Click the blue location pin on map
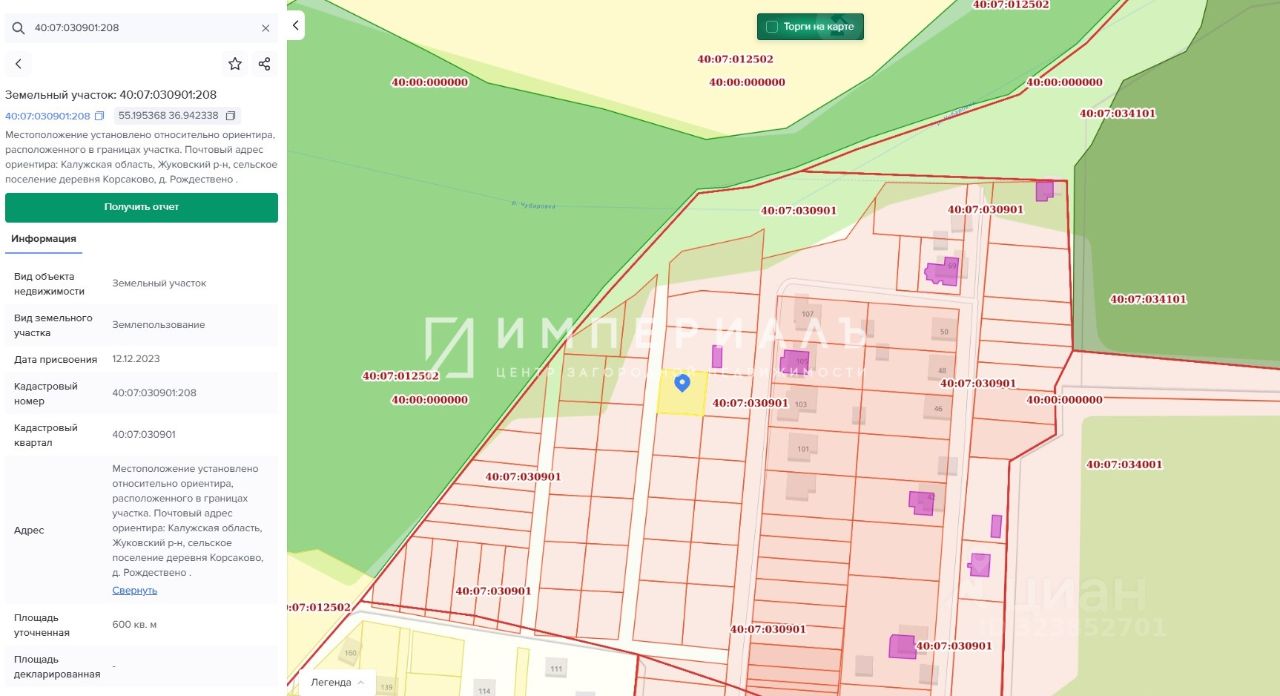Image resolution: width=1280 pixels, height=696 pixels. (x=682, y=382)
